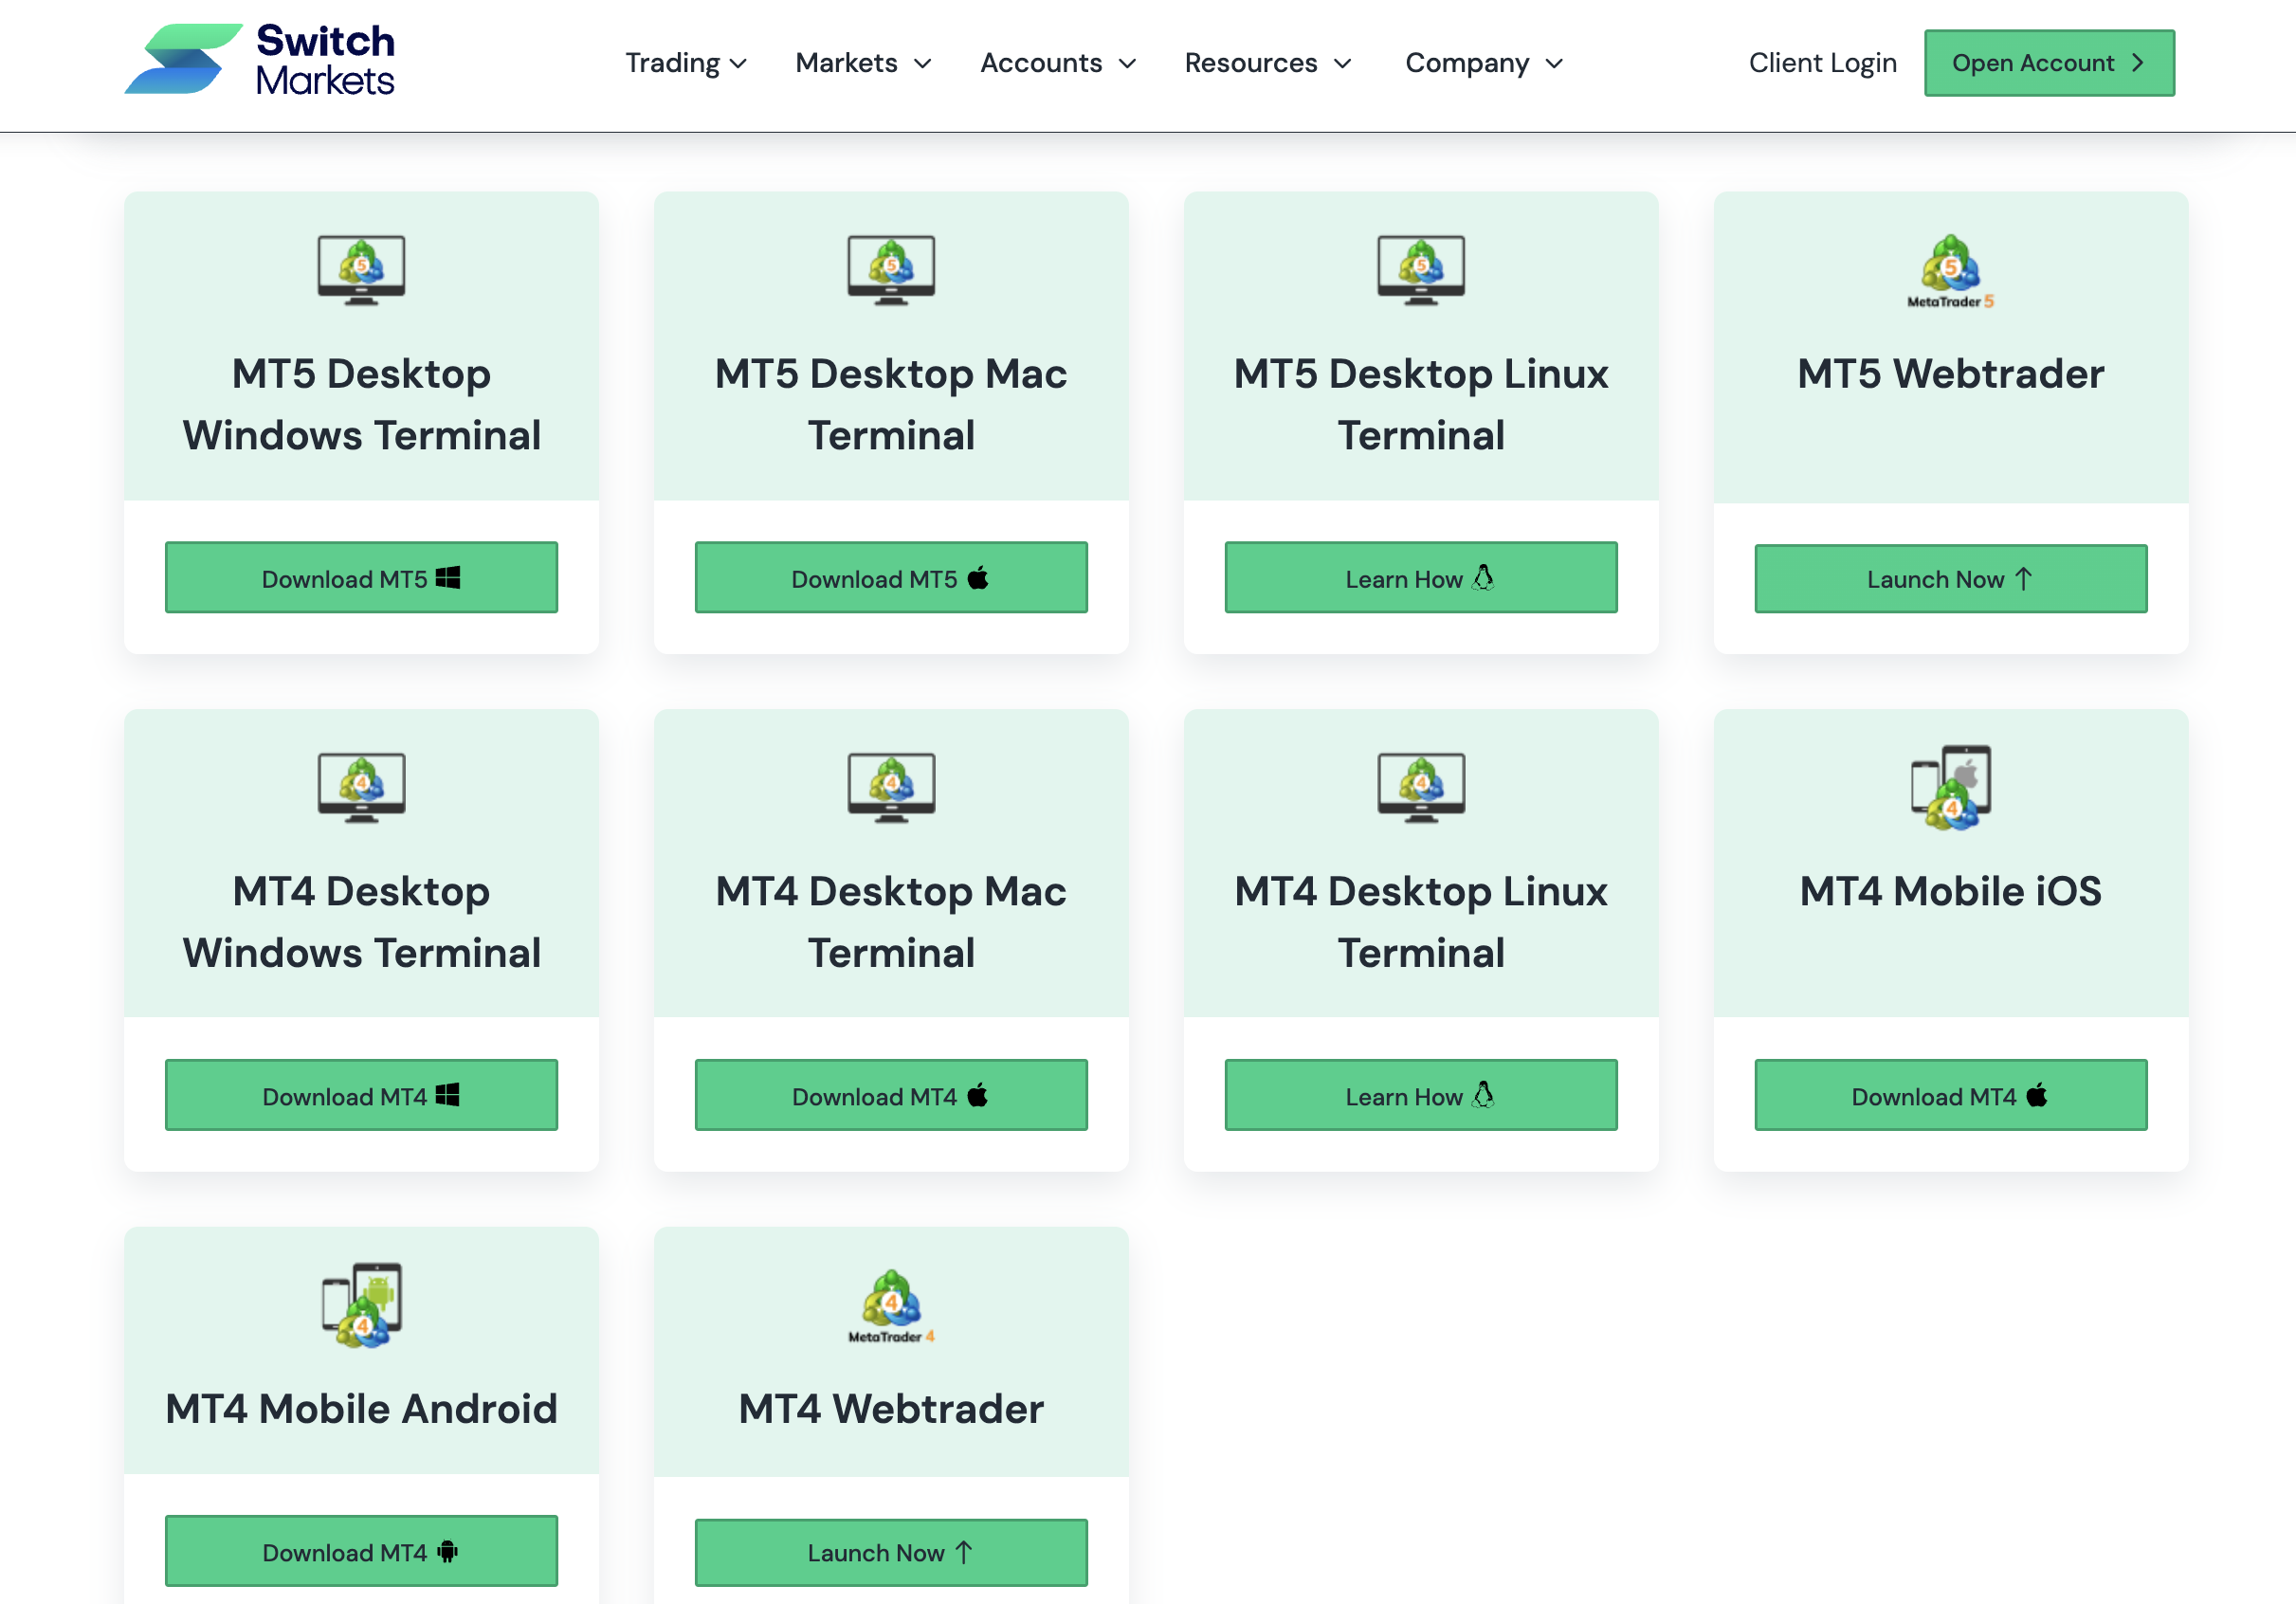Open the Resources navigation menu
Screen dimensions: 2296x1604
coord(1267,63)
